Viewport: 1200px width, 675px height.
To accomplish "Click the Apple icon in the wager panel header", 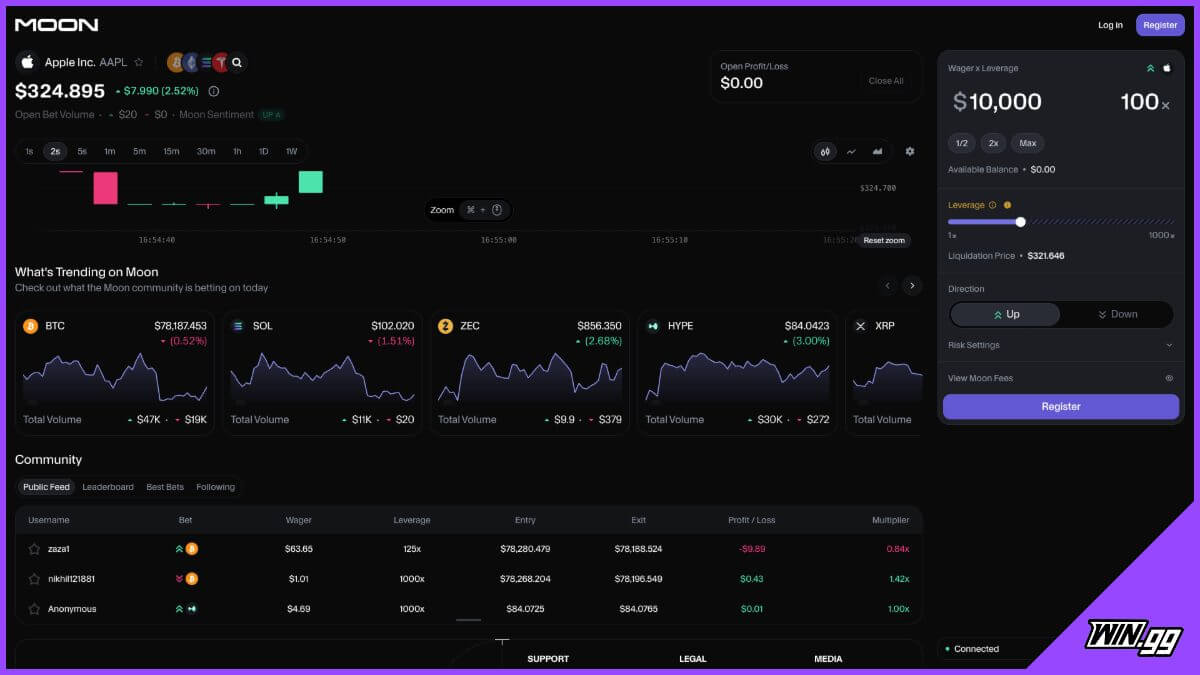I will pyautogui.click(x=1166, y=68).
